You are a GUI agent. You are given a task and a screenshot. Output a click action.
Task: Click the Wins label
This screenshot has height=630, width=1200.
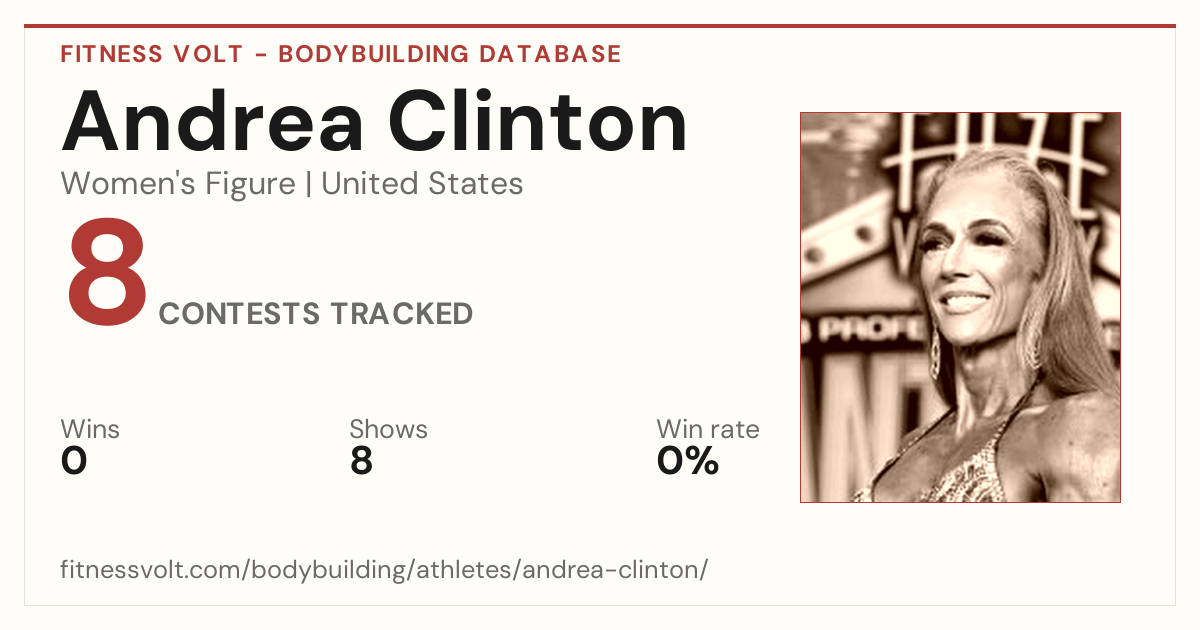(90, 430)
